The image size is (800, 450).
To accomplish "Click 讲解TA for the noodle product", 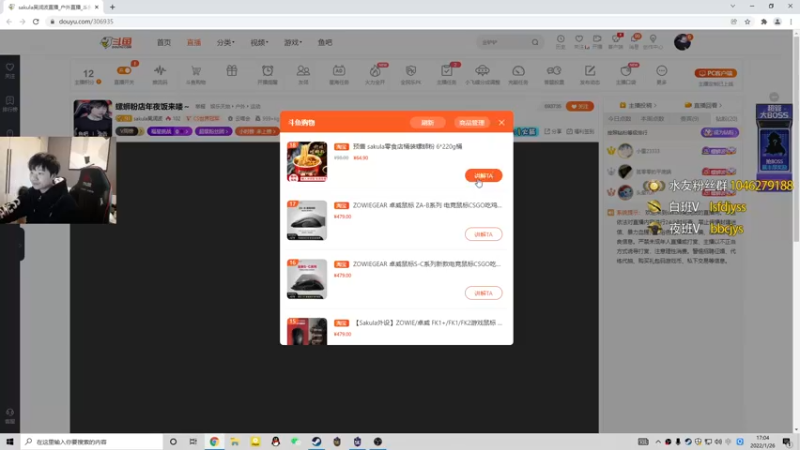I will pyautogui.click(x=483, y=176).
